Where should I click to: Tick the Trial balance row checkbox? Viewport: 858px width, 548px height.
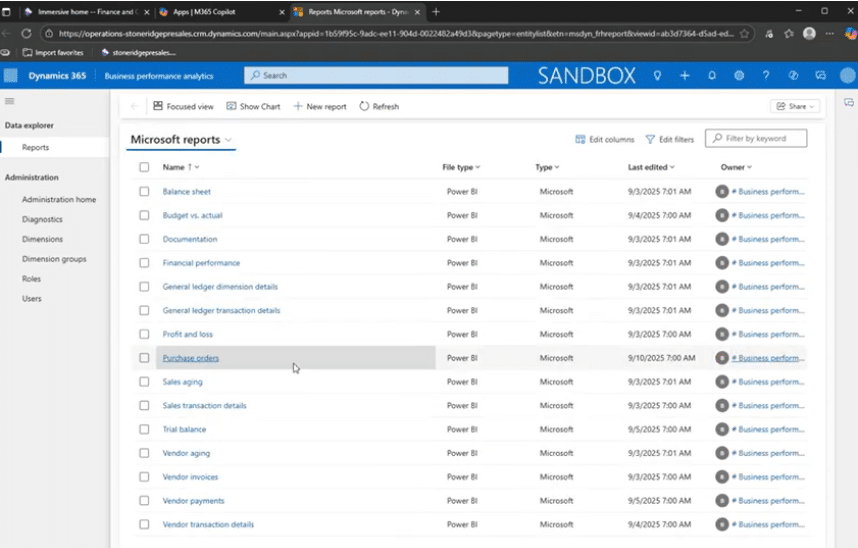144,430
